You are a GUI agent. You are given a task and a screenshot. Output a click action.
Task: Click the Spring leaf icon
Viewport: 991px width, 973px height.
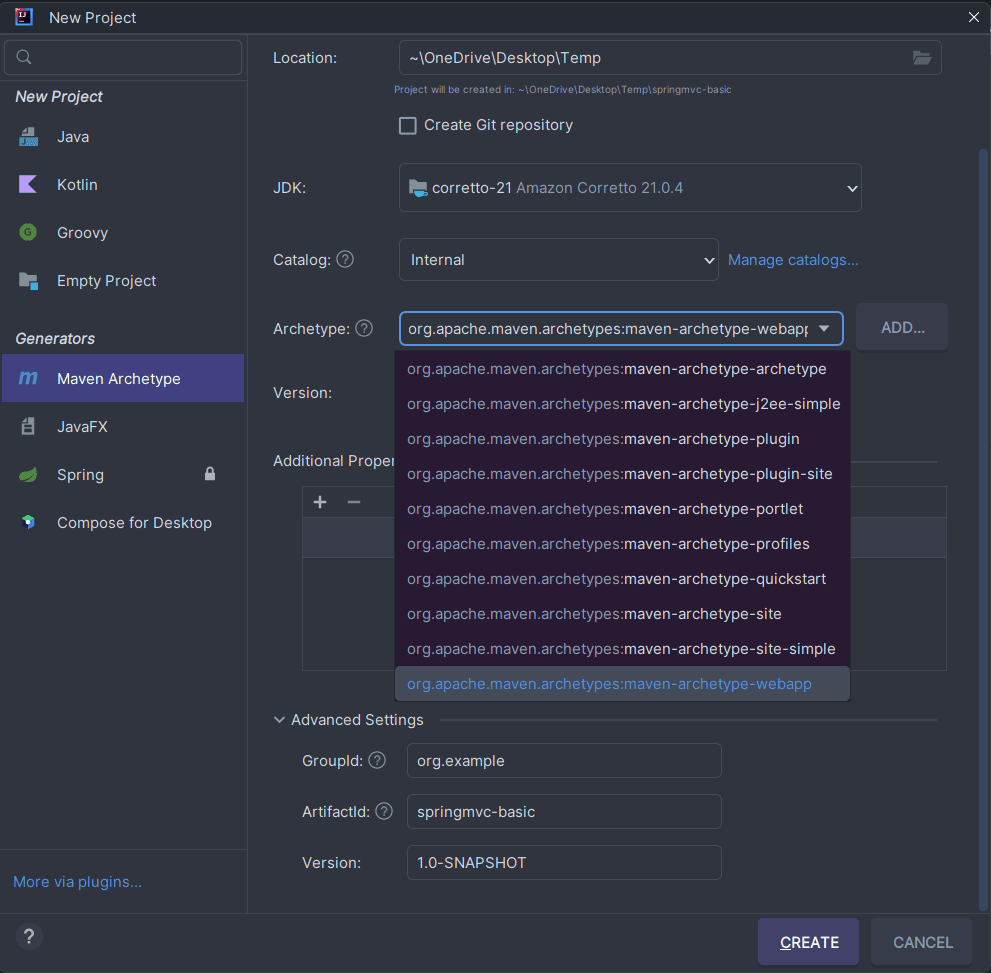click(28, 474)
